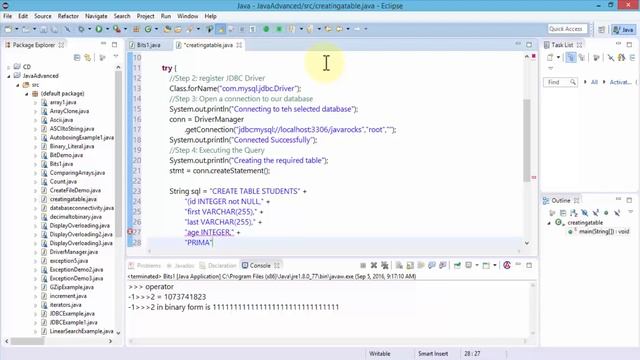
Task: Click the Activate link in Task List
Action: [x=620, y=82]
